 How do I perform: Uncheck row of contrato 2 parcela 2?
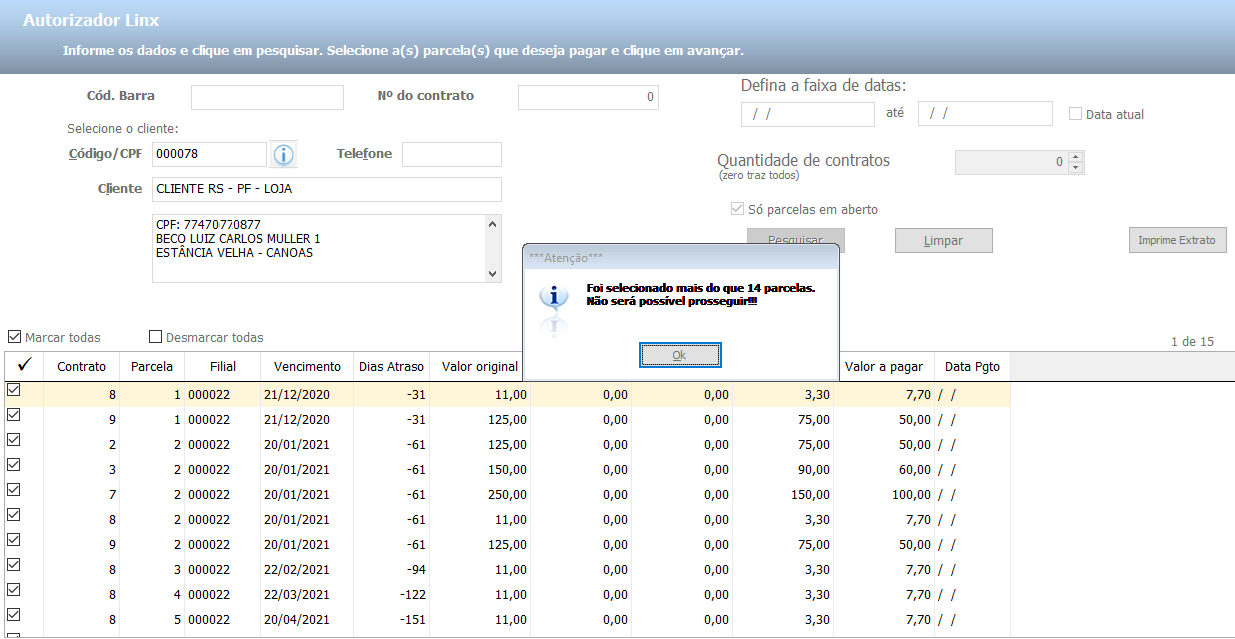pyautogui.click(x=14, y=440)
